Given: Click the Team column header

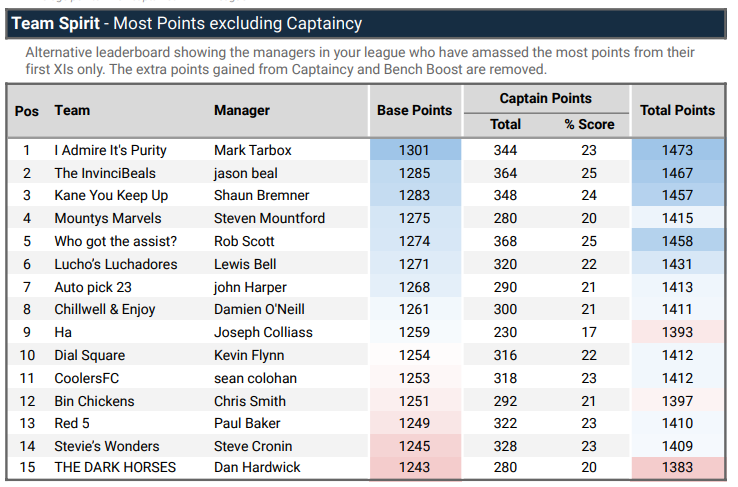Looking at the screenshot, I should (72, 110).
